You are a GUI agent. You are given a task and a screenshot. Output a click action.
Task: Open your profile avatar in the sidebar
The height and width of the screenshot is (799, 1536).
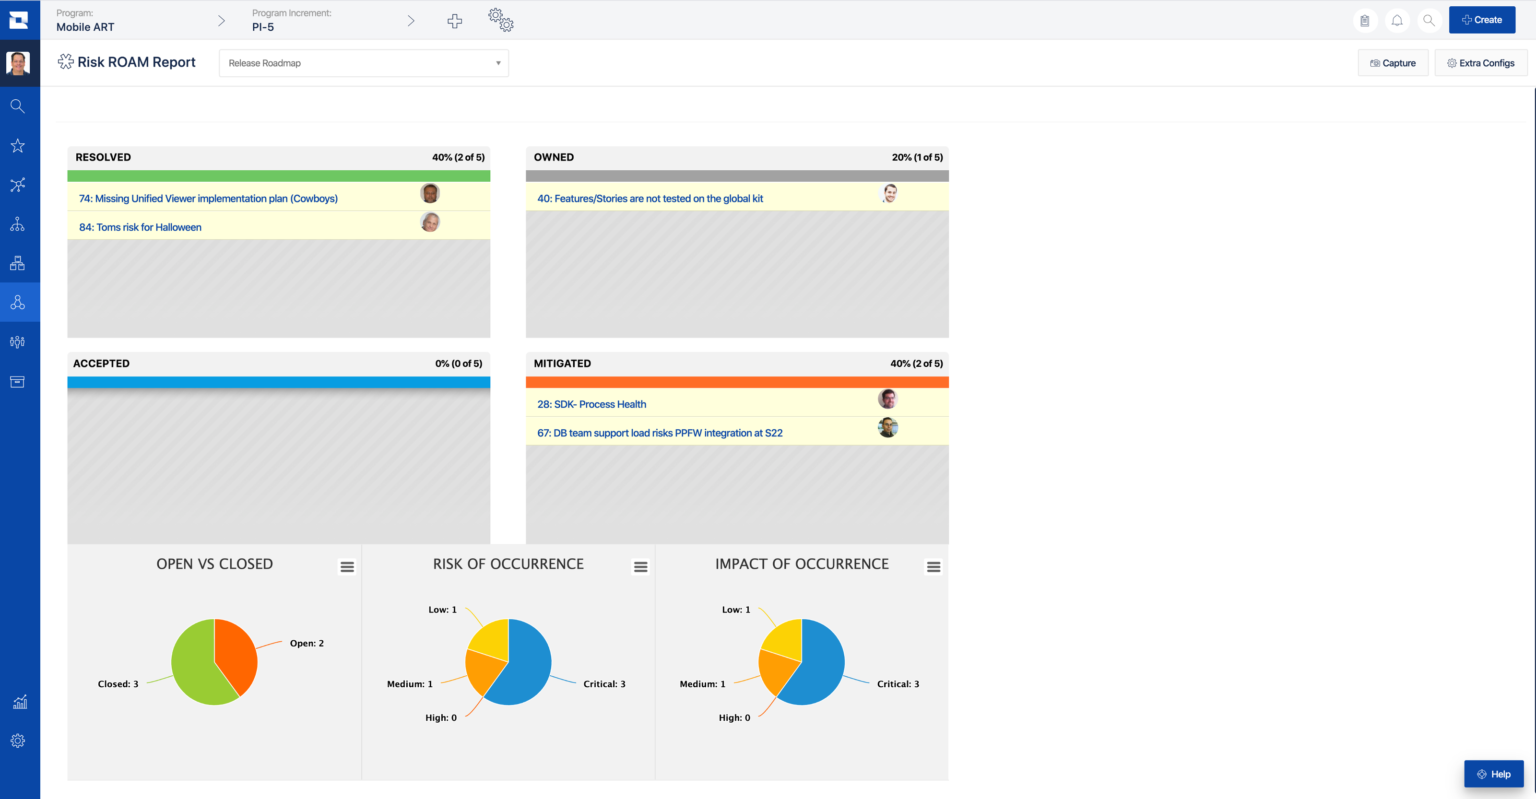point(19,62)
